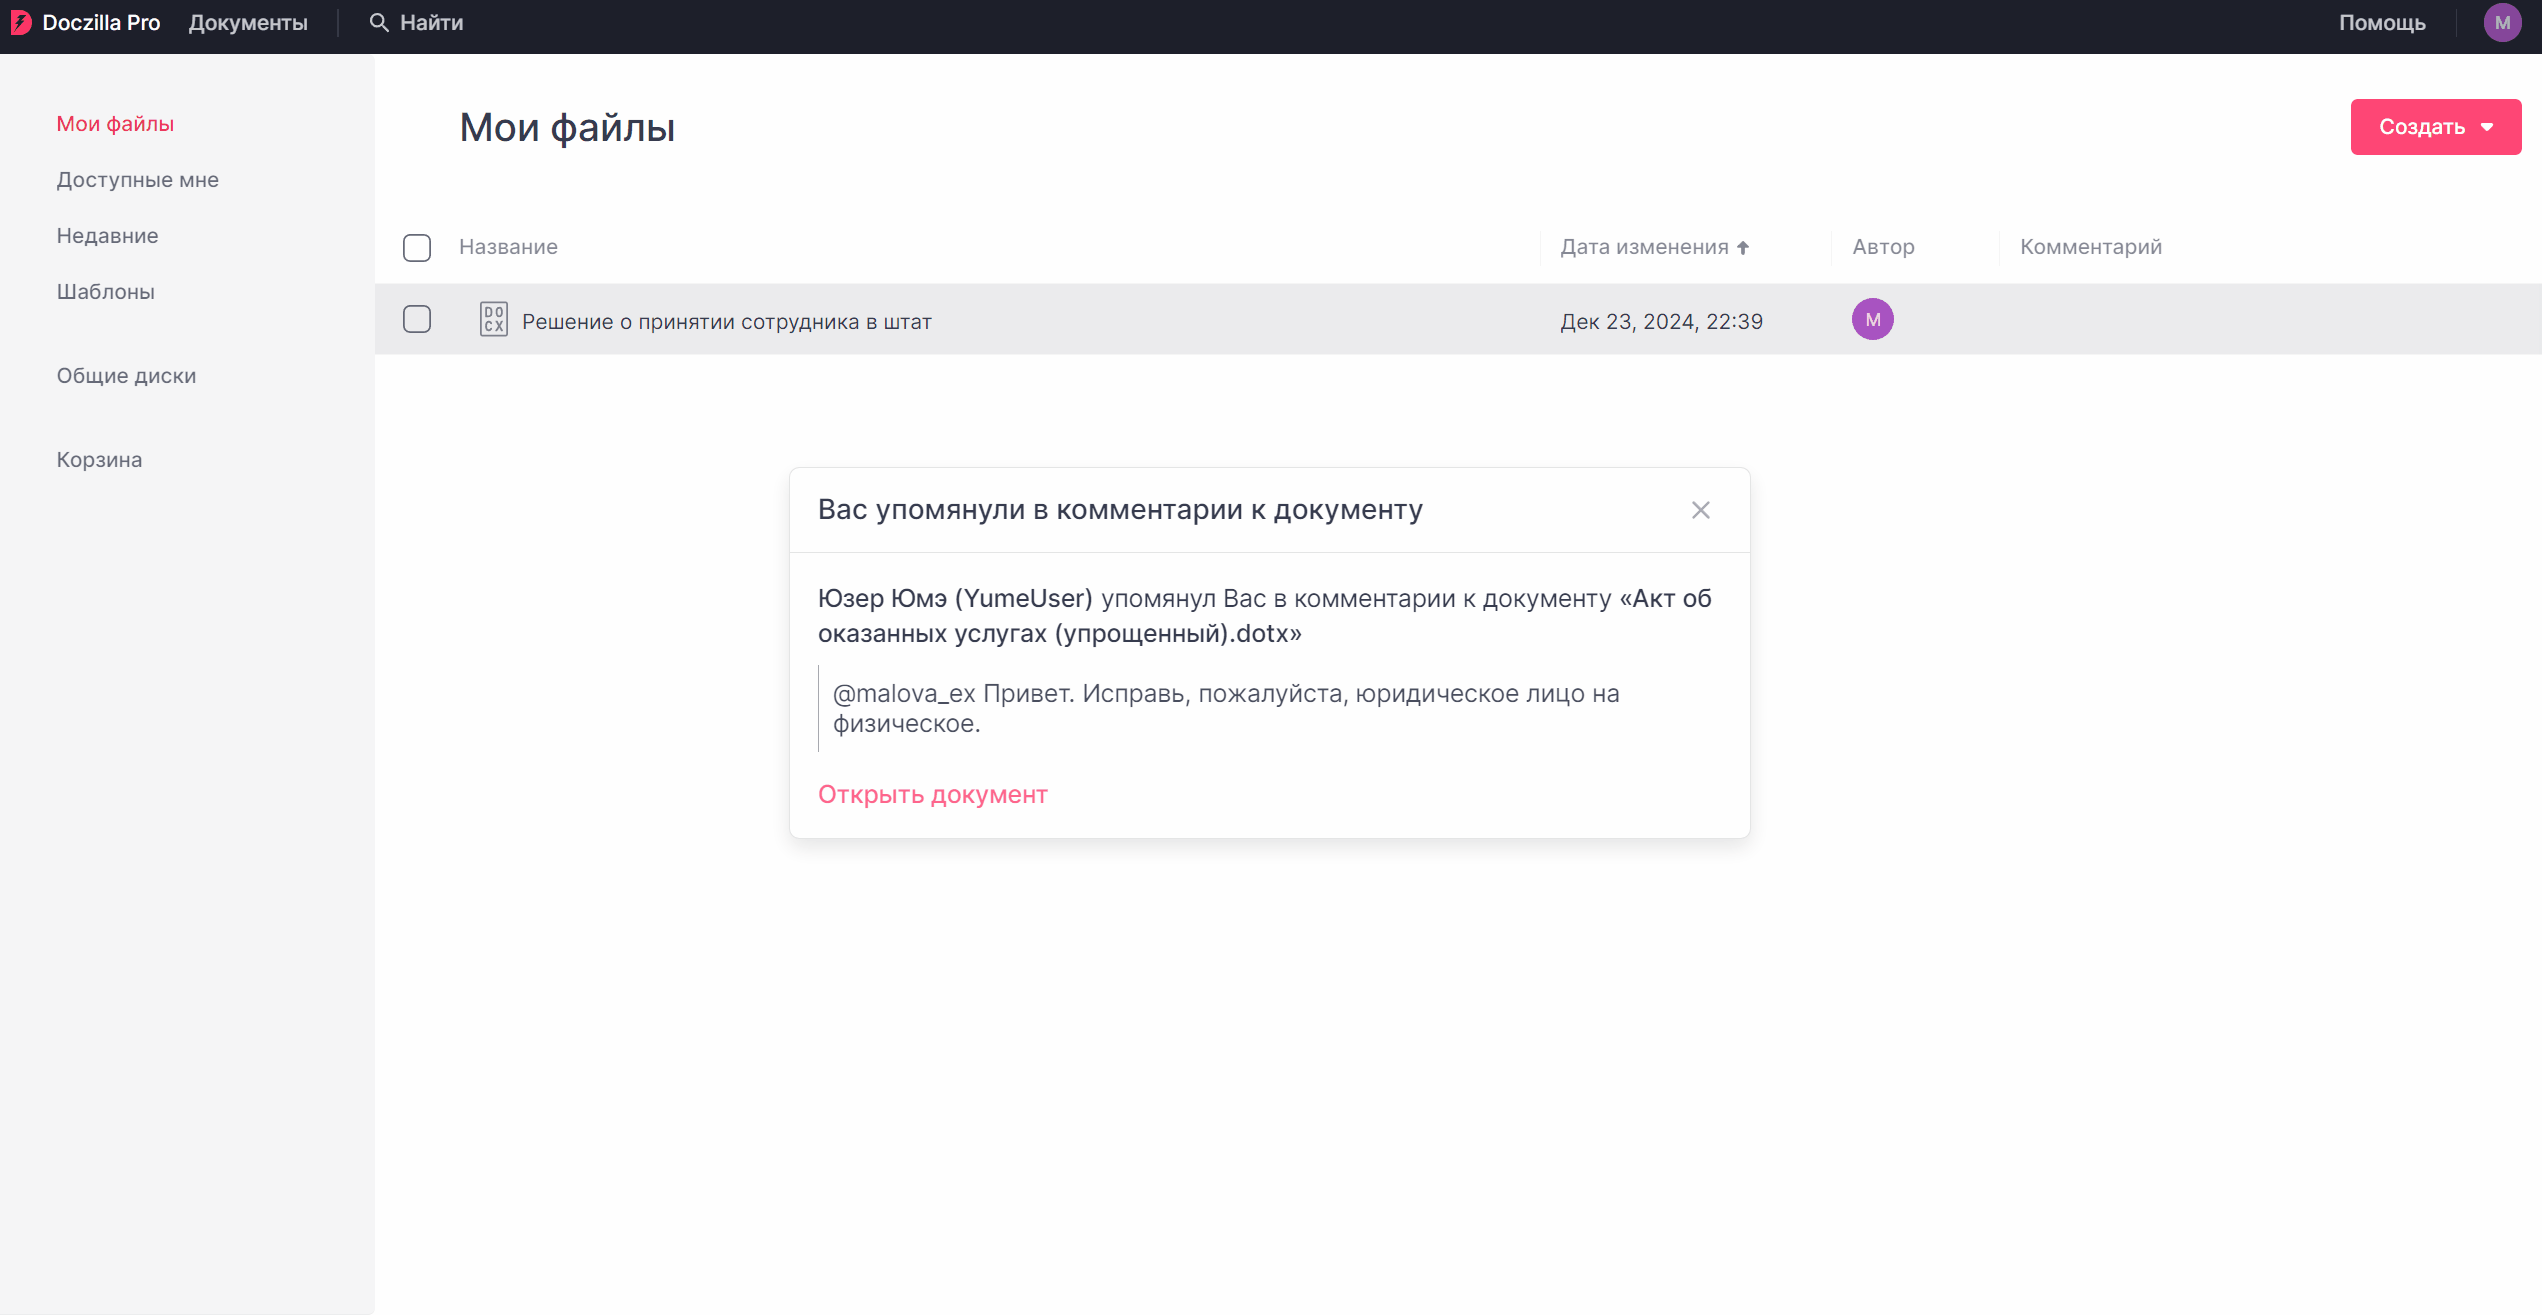Open Корзина in the sidebar
Screen dimensions: 2542x1315
99,460
